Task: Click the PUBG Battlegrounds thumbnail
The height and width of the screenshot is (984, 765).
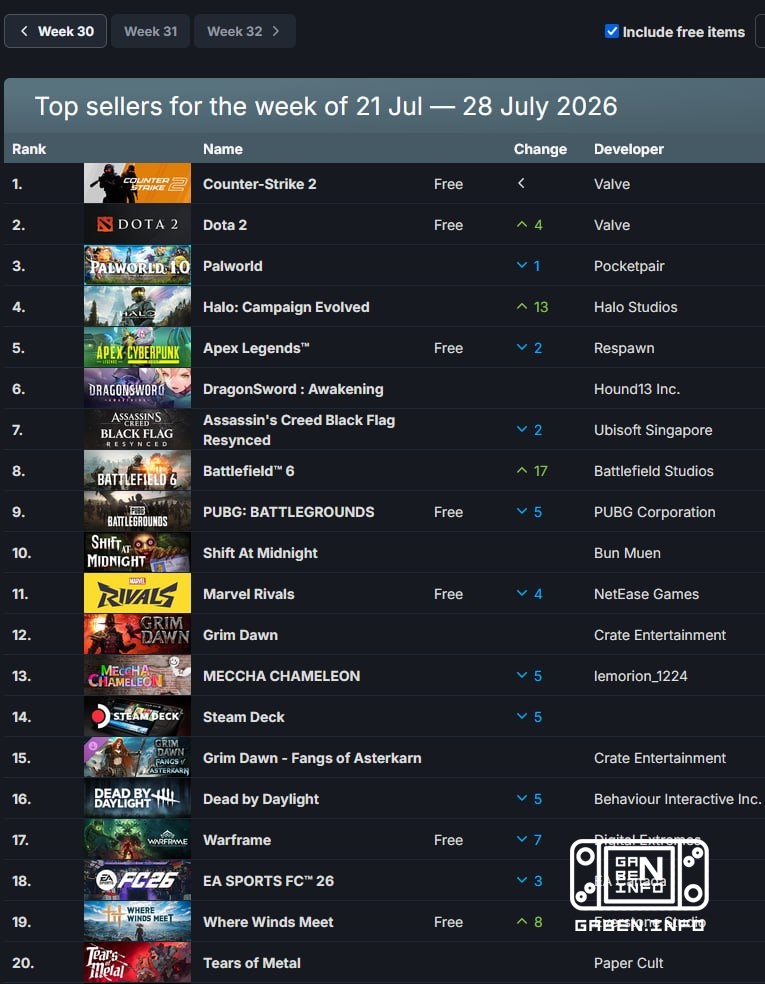Action: [x=137, y=511]
